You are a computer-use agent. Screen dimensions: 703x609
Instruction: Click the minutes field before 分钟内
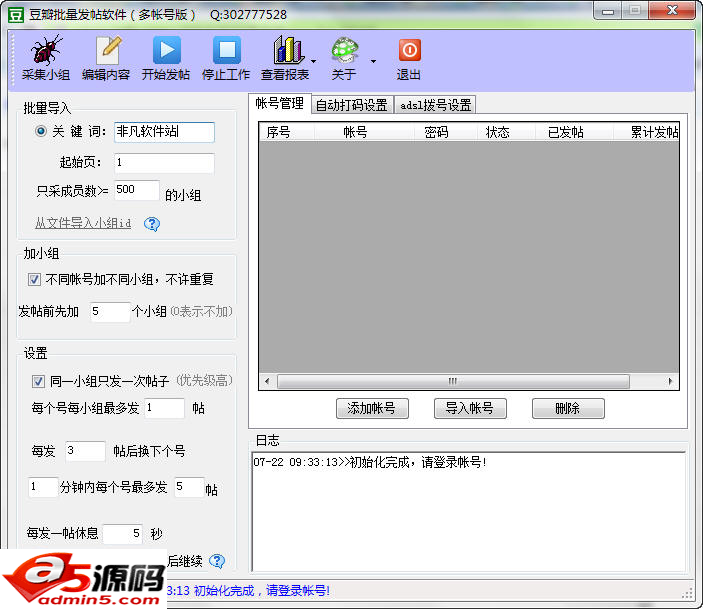(x=43, y=487)
